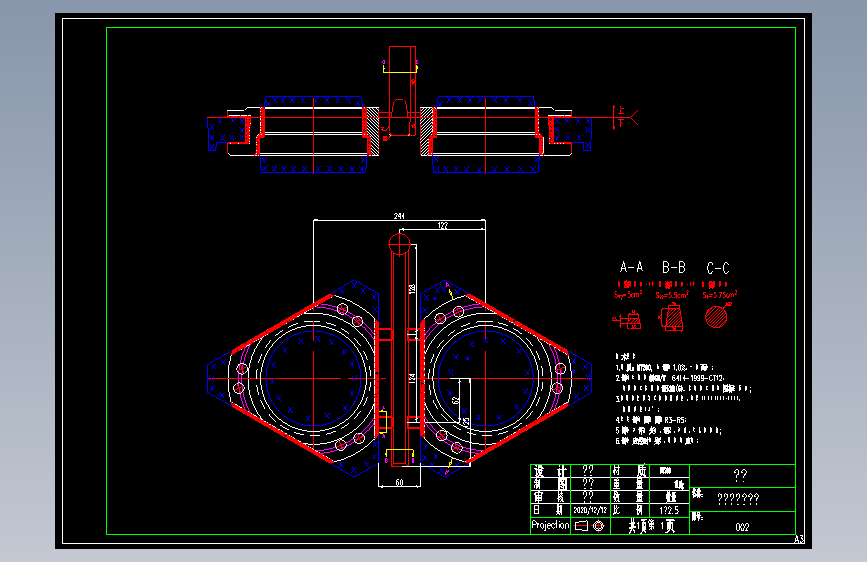Click the 2020/12/12 date cell
Viewport: 867px width, 562px height.
coord(590,510)
